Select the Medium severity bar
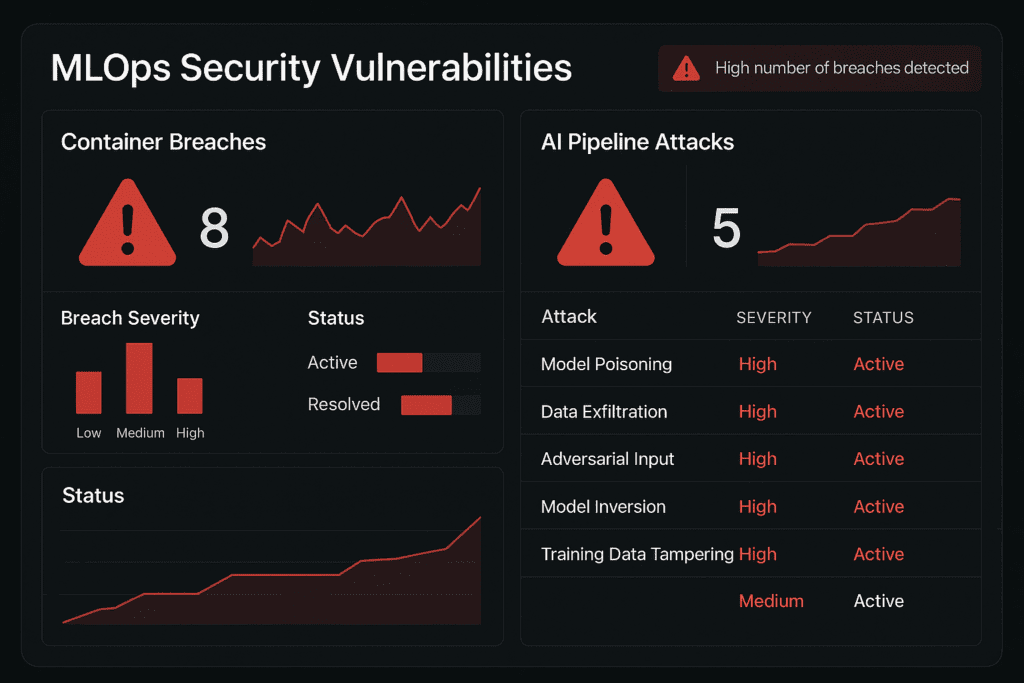1024x683 pixels. tap(139, 378)
